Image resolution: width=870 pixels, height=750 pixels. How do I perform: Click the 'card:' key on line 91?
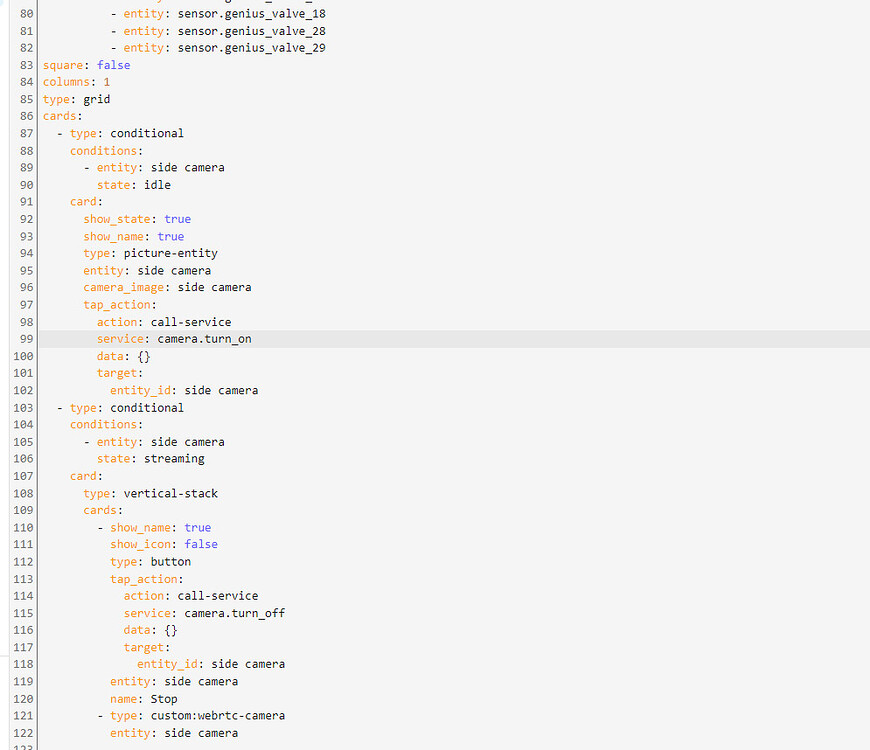[x=86, y=202]
